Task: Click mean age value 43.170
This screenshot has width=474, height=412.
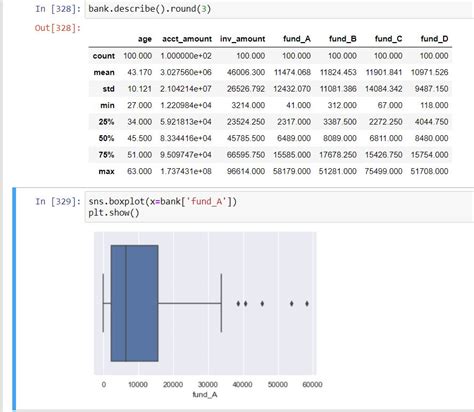Action: [x=139, y=72]
